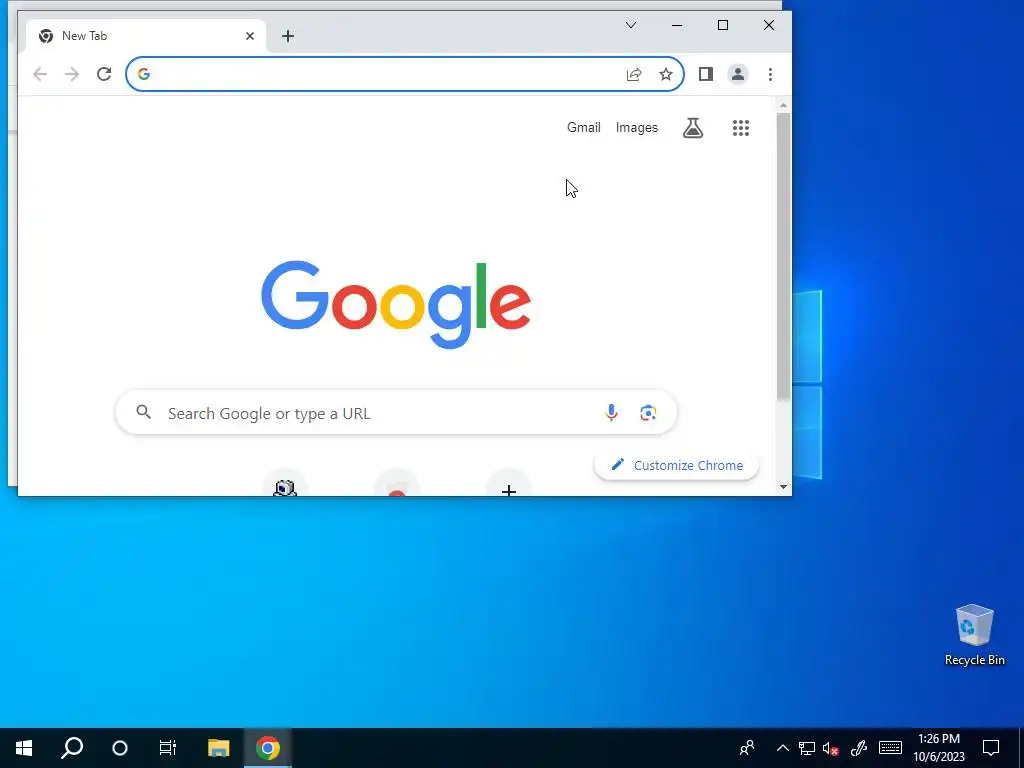Reload the current page
Image resolution: width=1024 pixels, height=768 pixels.
104,74
